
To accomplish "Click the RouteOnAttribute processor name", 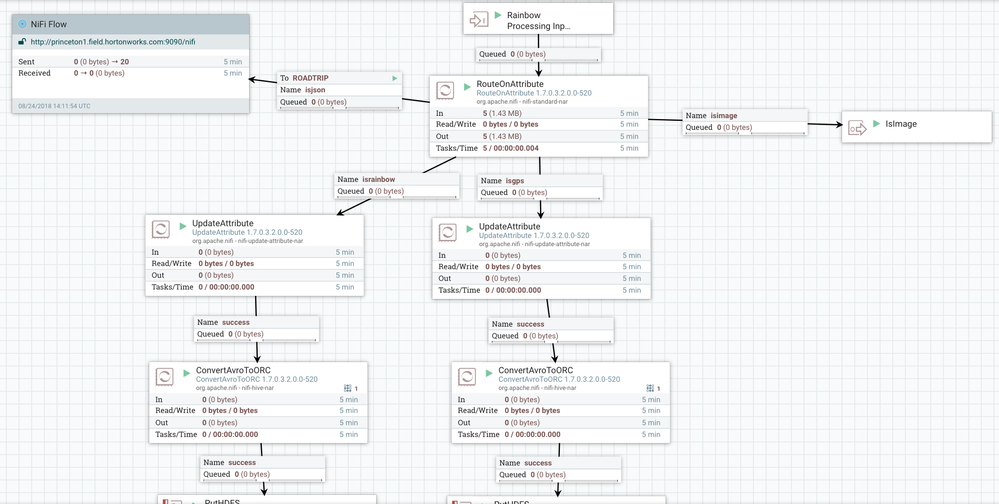I will [x=510, y=84].
